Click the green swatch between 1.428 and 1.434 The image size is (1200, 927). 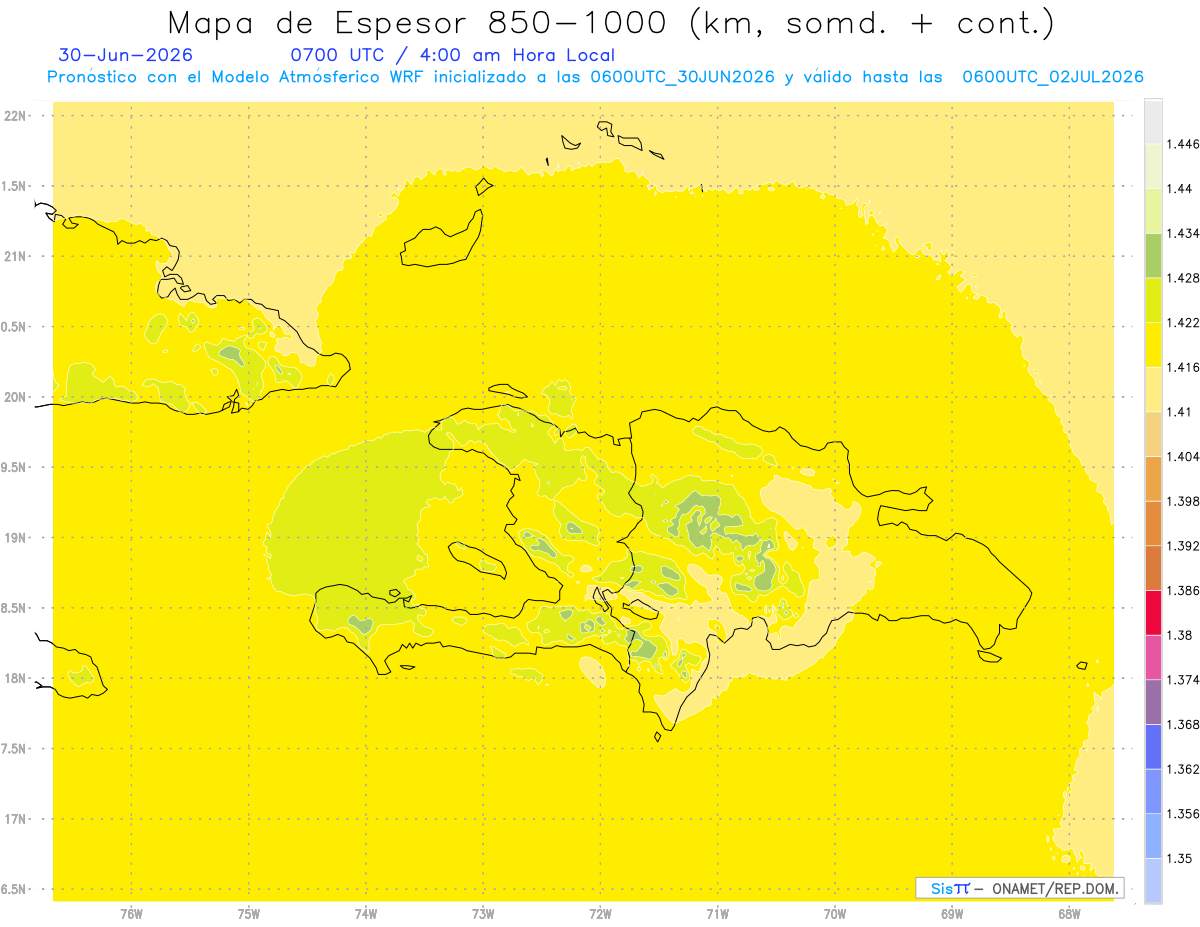coord(1153,255)
